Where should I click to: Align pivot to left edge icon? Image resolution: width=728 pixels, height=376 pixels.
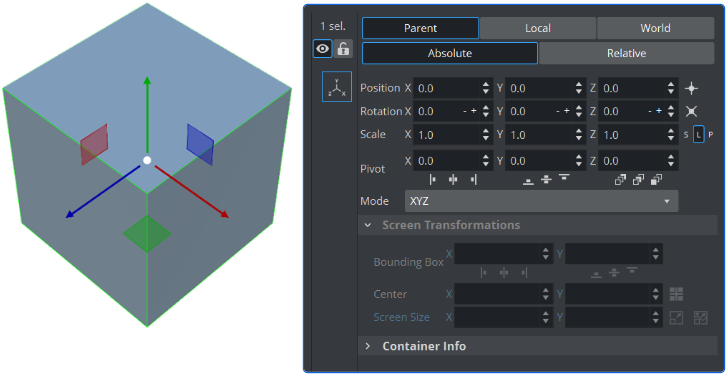(x=433, y=180)
